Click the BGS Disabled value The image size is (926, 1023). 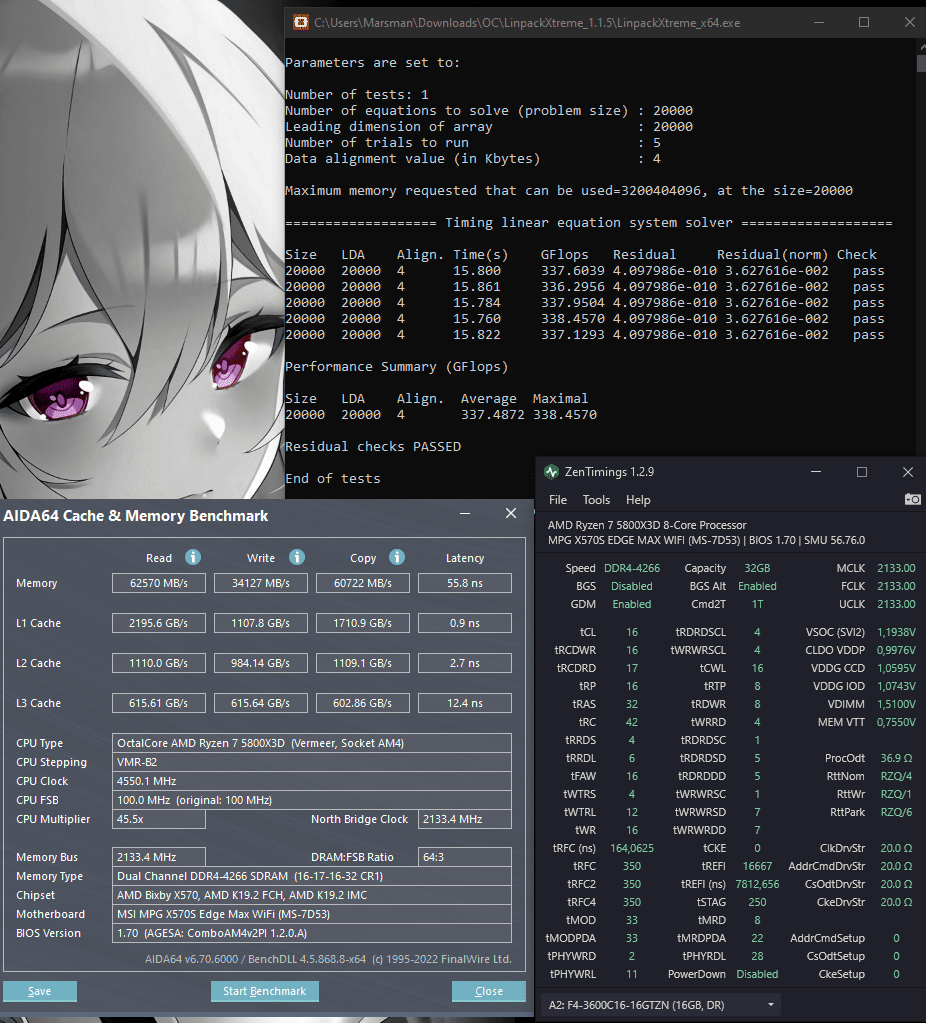pos(632,587)
